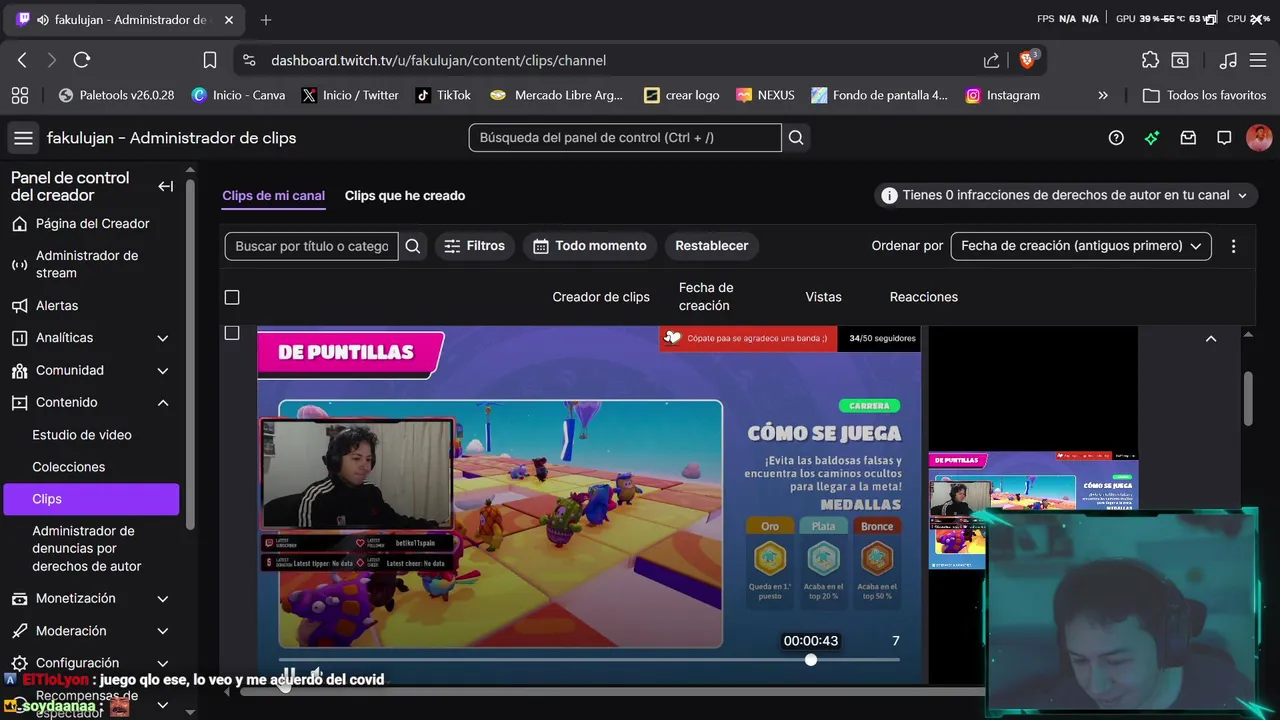Show more bookmarks chevron
The image size is (1280, 720).
pyautogui.click(x=1103, y=95)
